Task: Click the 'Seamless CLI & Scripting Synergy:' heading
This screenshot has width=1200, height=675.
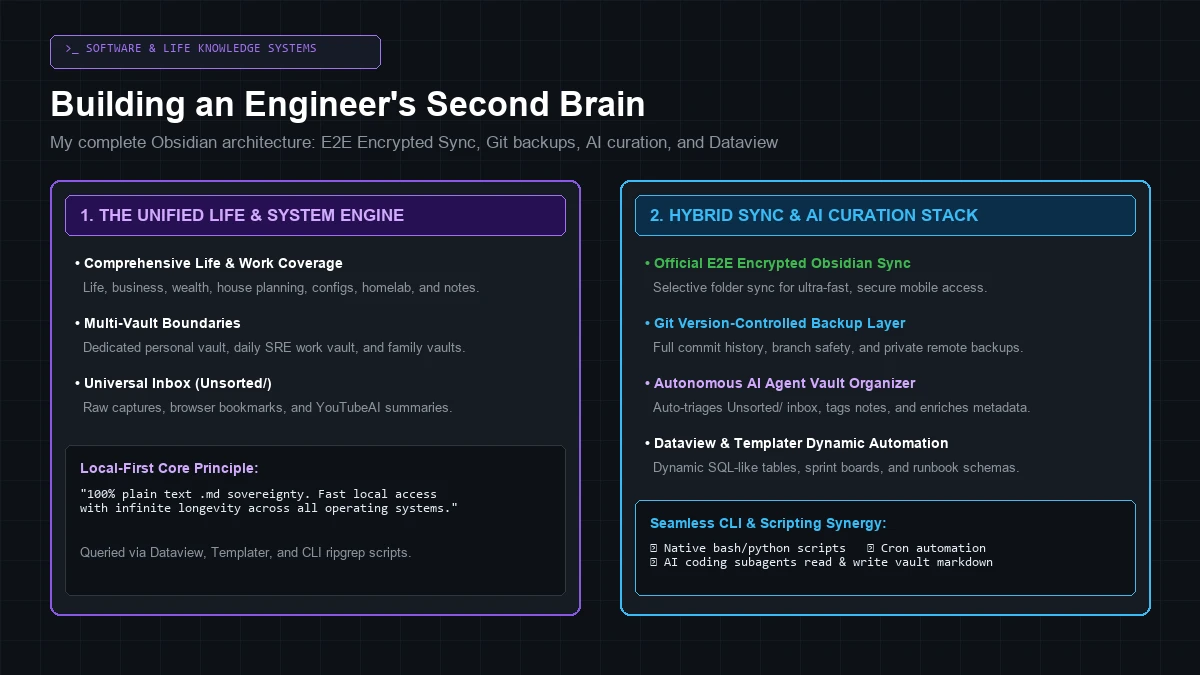Action: pos(768,523)
